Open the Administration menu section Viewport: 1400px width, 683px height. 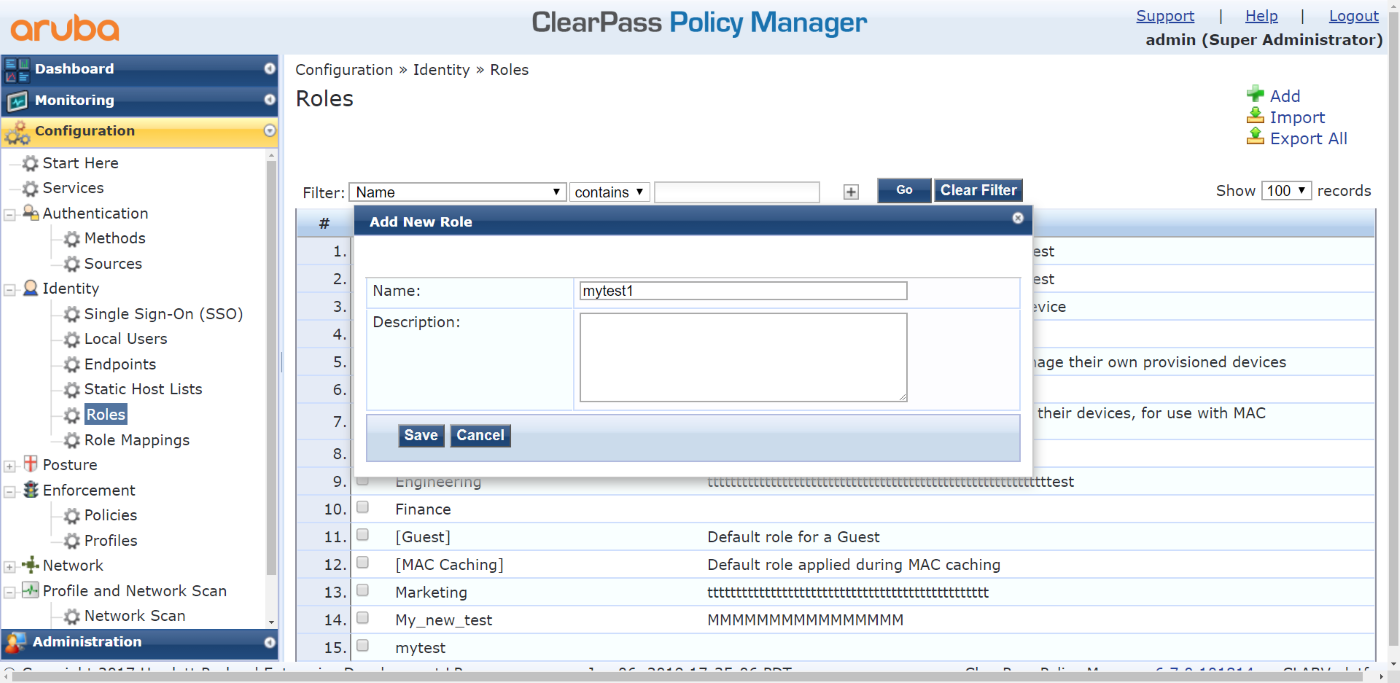(x=139, y=642)
